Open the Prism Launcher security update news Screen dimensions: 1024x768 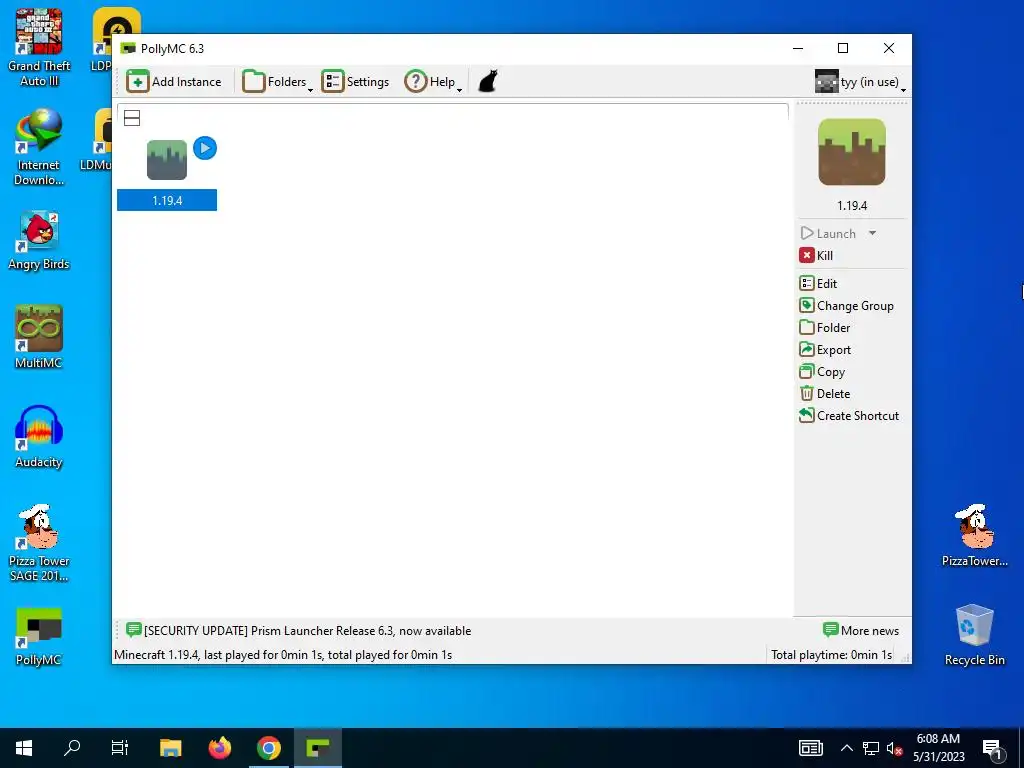(298, 631)
